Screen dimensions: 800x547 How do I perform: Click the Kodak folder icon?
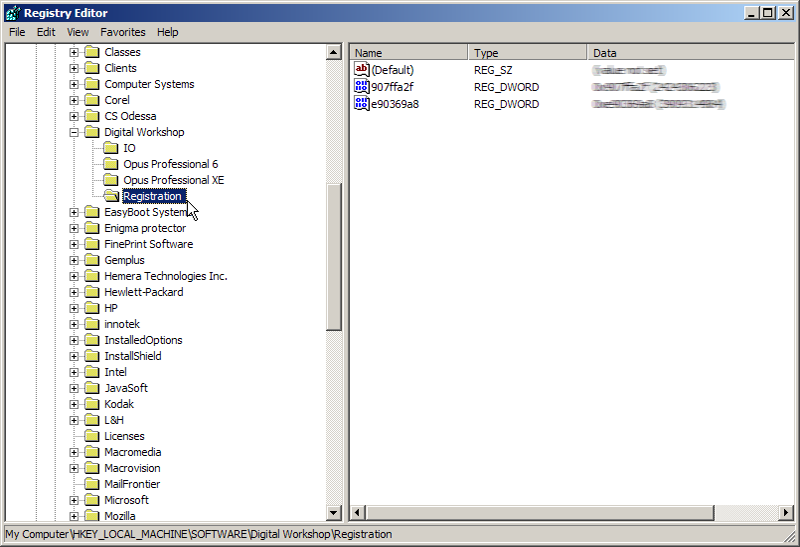tap(92, 404)
